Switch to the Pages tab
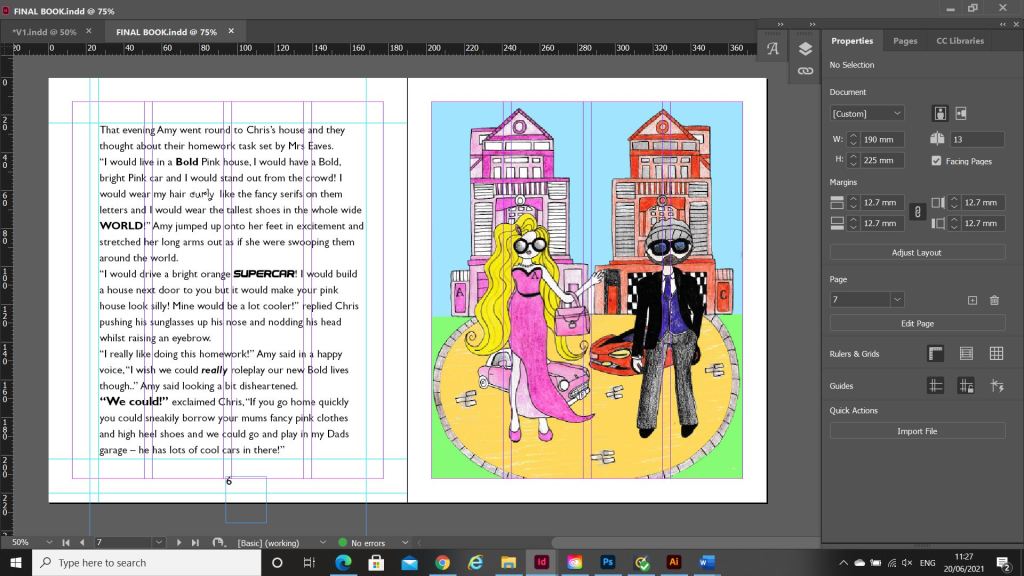1024x576 pixels. click(x=905, y=41)
